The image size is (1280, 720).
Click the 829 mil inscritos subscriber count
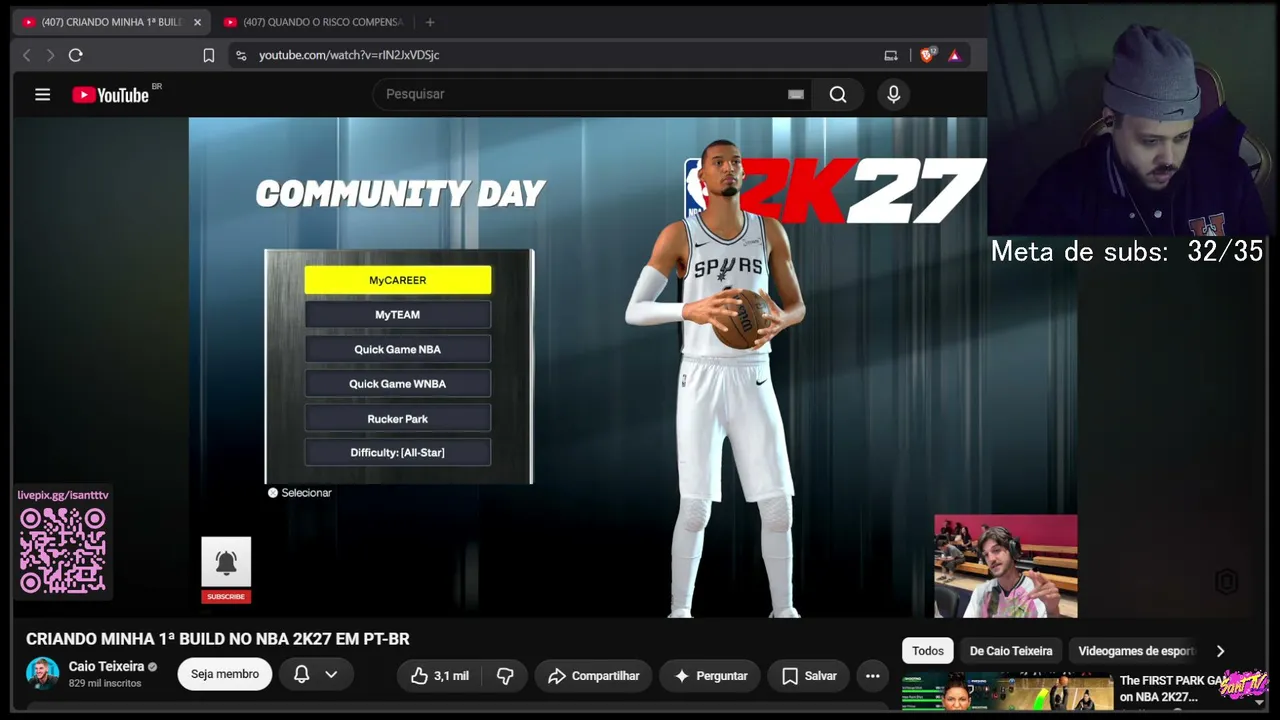point(105,683)
